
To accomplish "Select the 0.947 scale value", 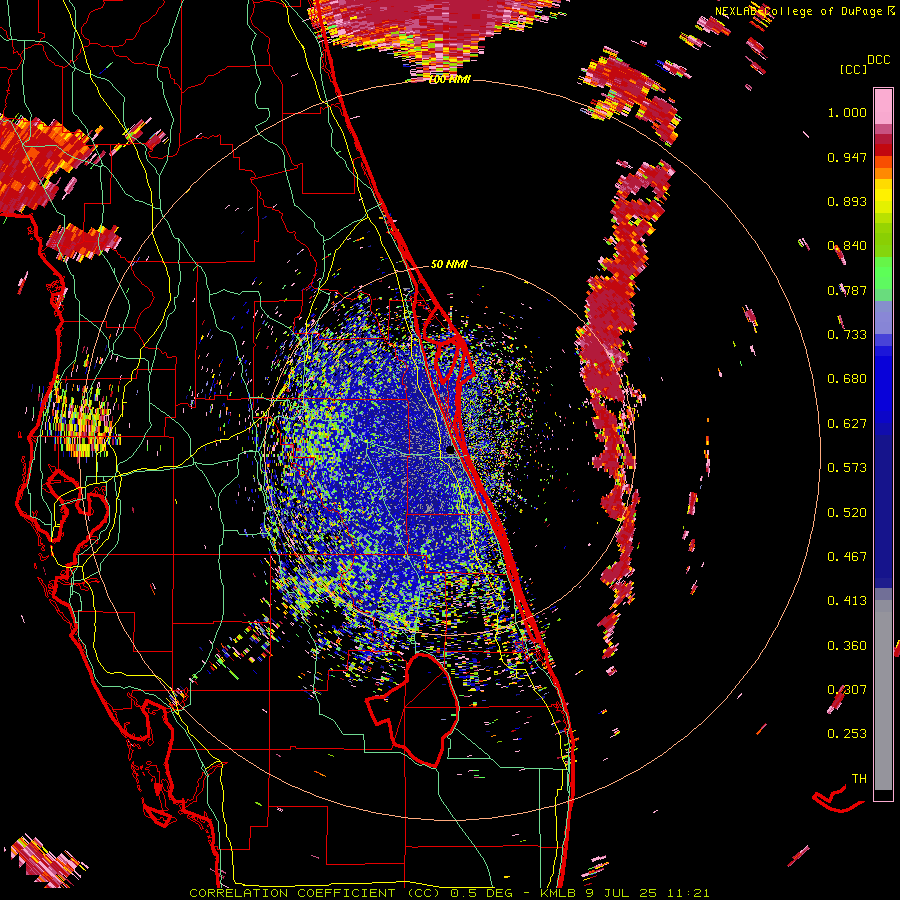I will pos(847,157).
